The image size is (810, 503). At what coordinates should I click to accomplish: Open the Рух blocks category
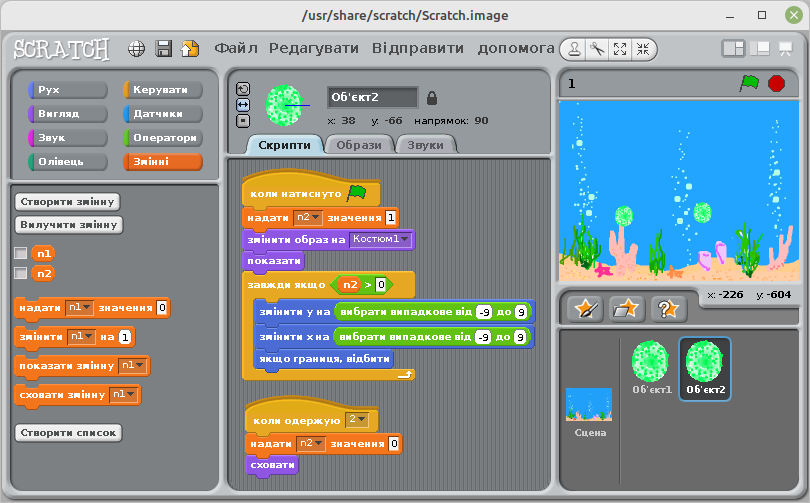pyautogui.click(x=68, y=89)
